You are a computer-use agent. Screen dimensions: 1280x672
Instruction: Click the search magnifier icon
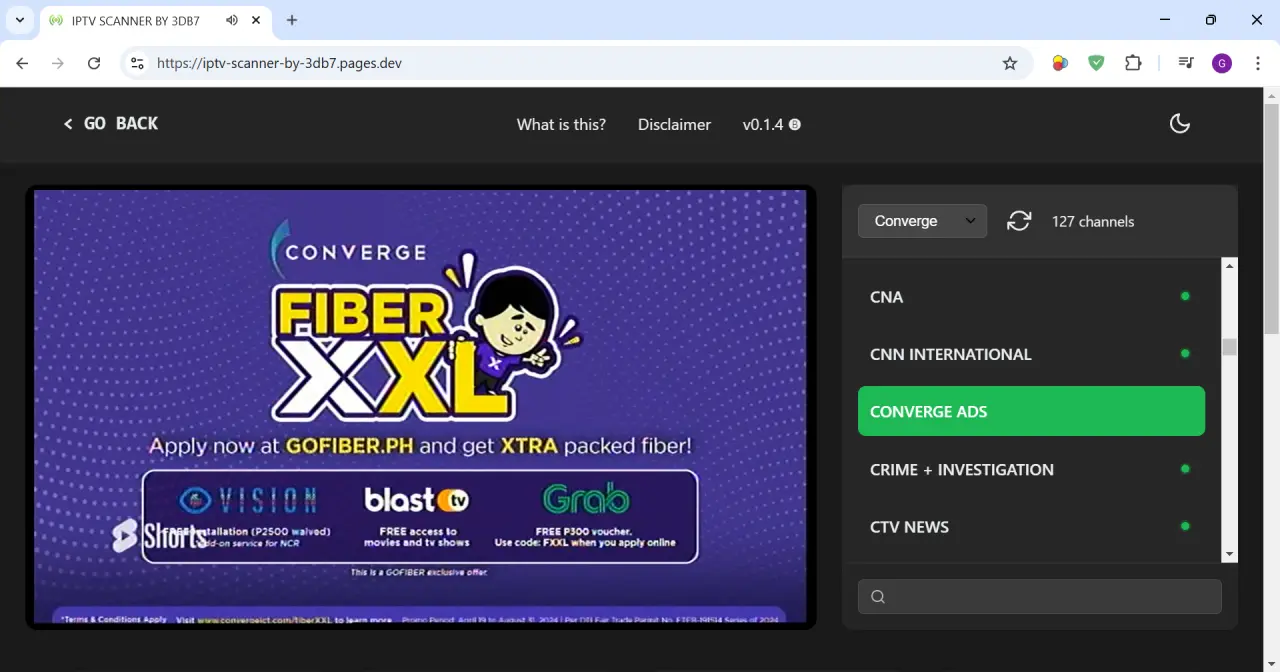coord(878,597)
